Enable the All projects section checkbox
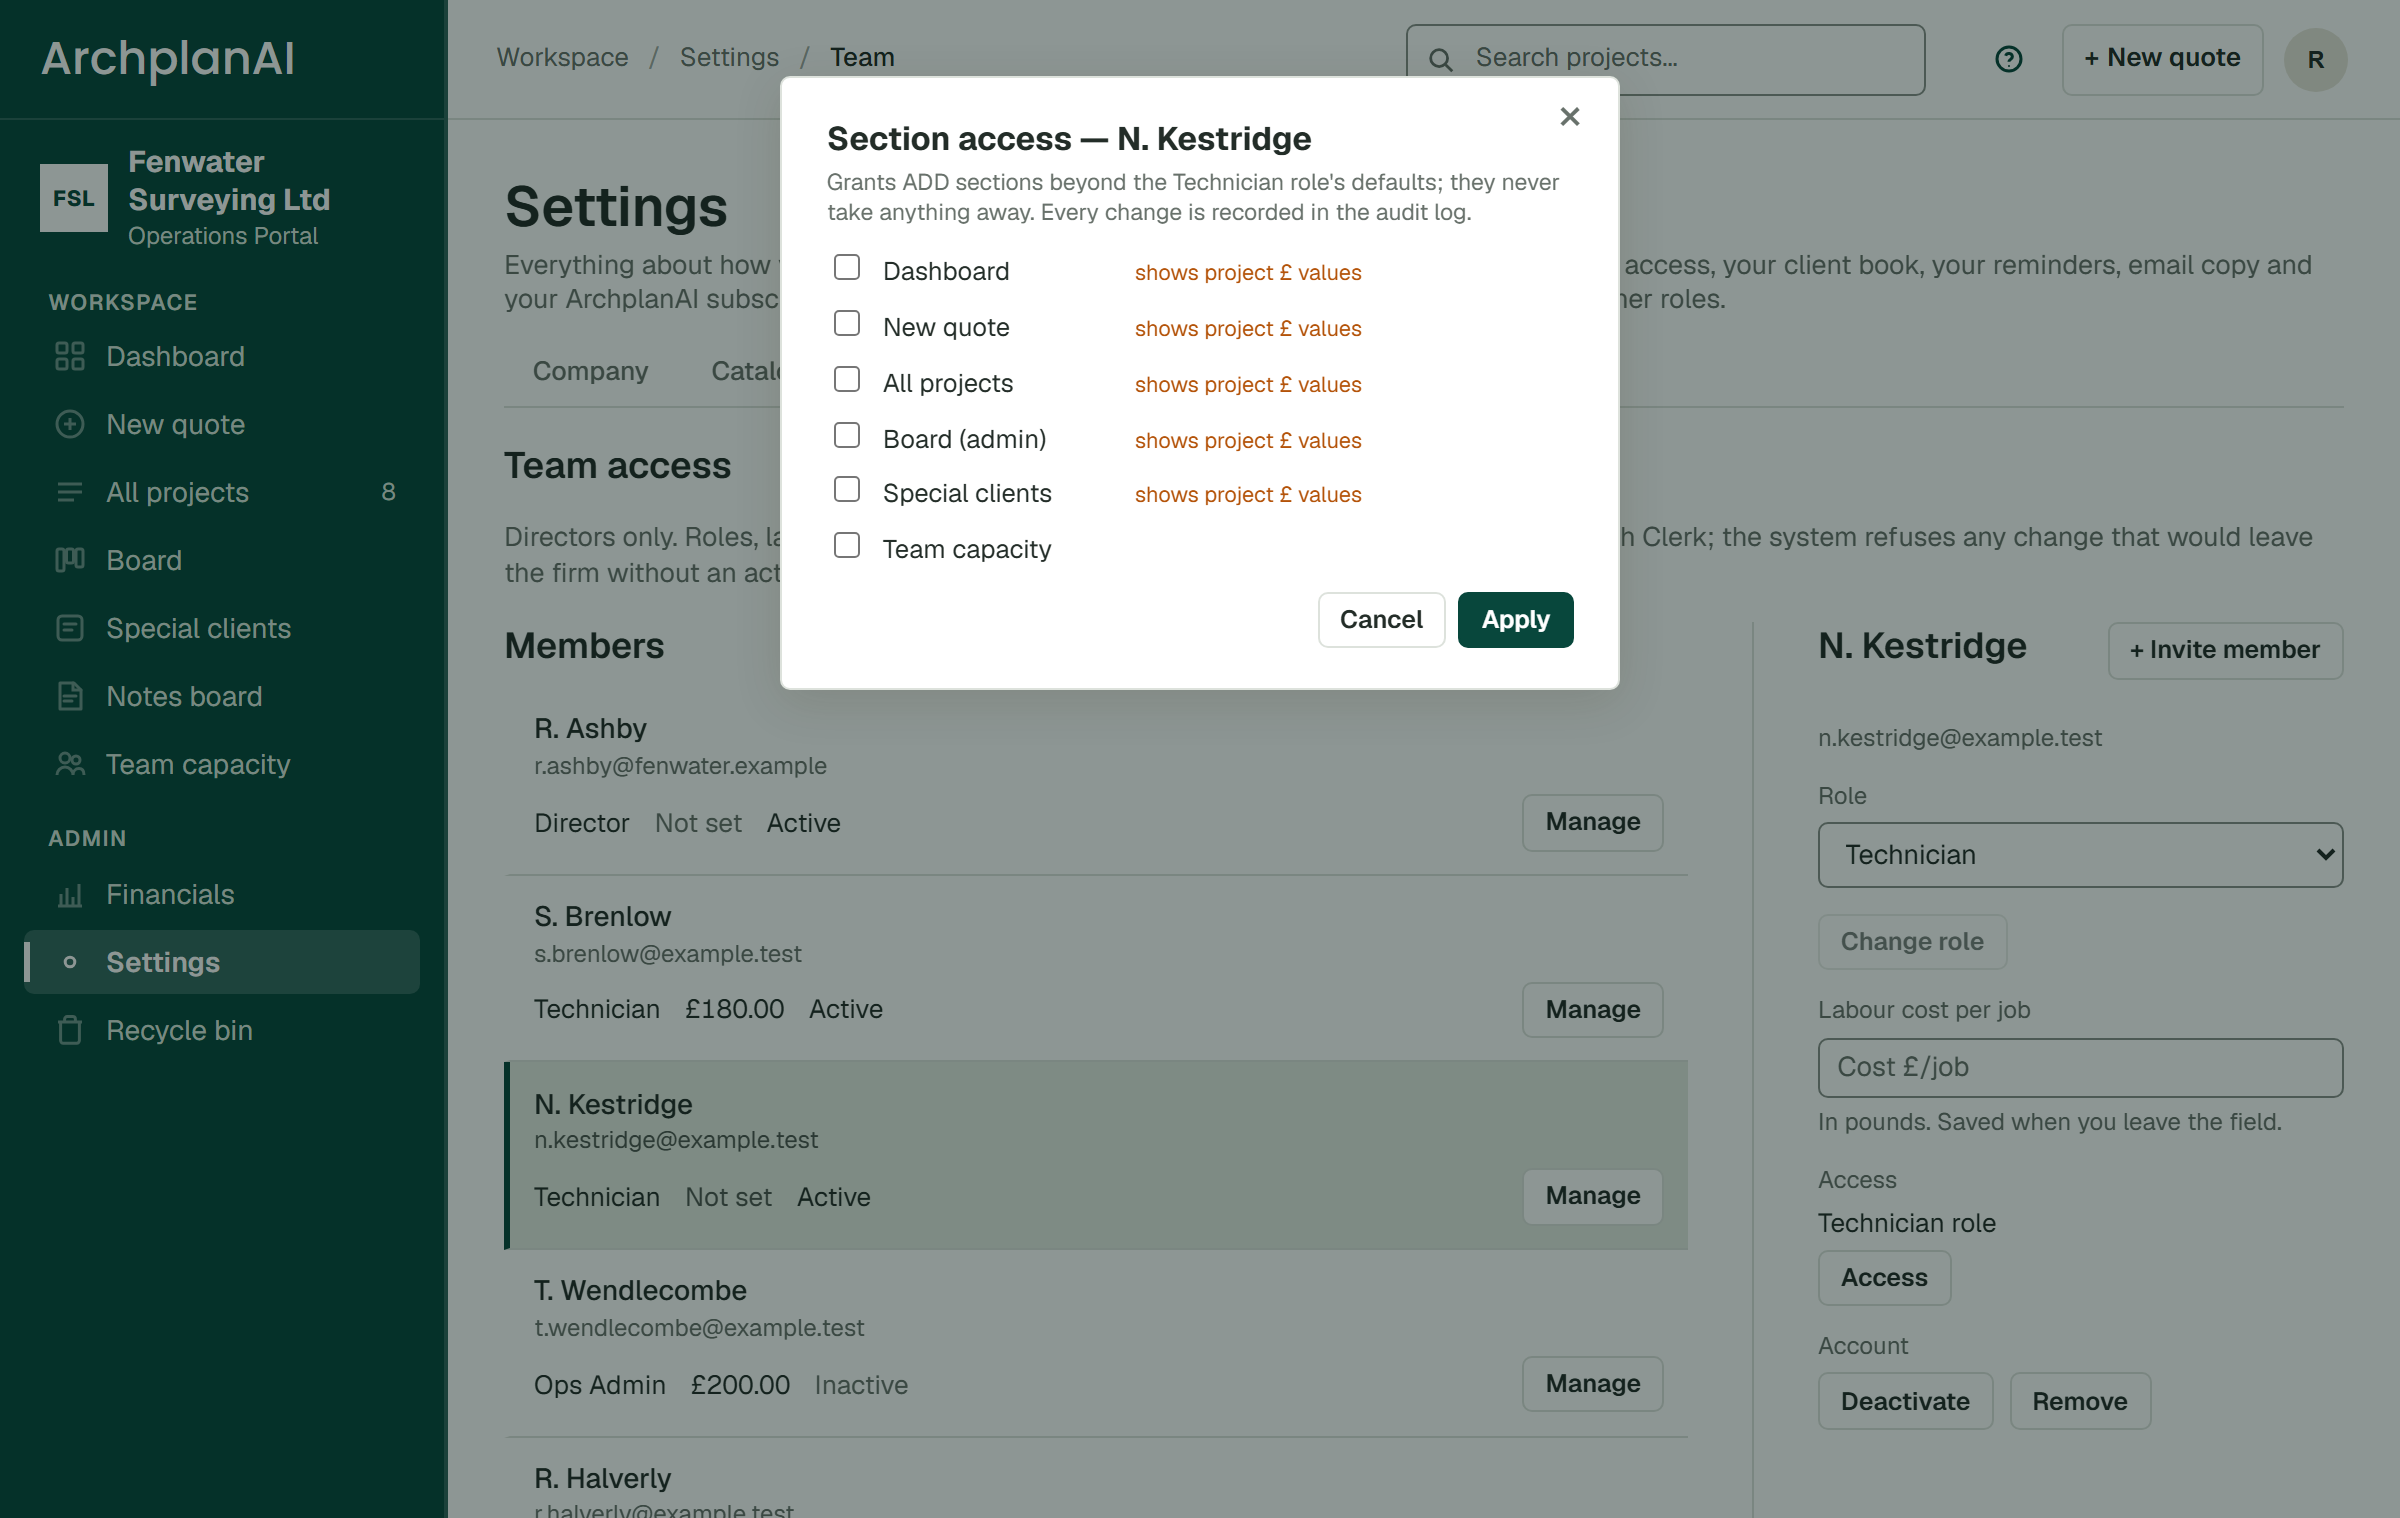 pyautogui.click(x=847, y=380)
